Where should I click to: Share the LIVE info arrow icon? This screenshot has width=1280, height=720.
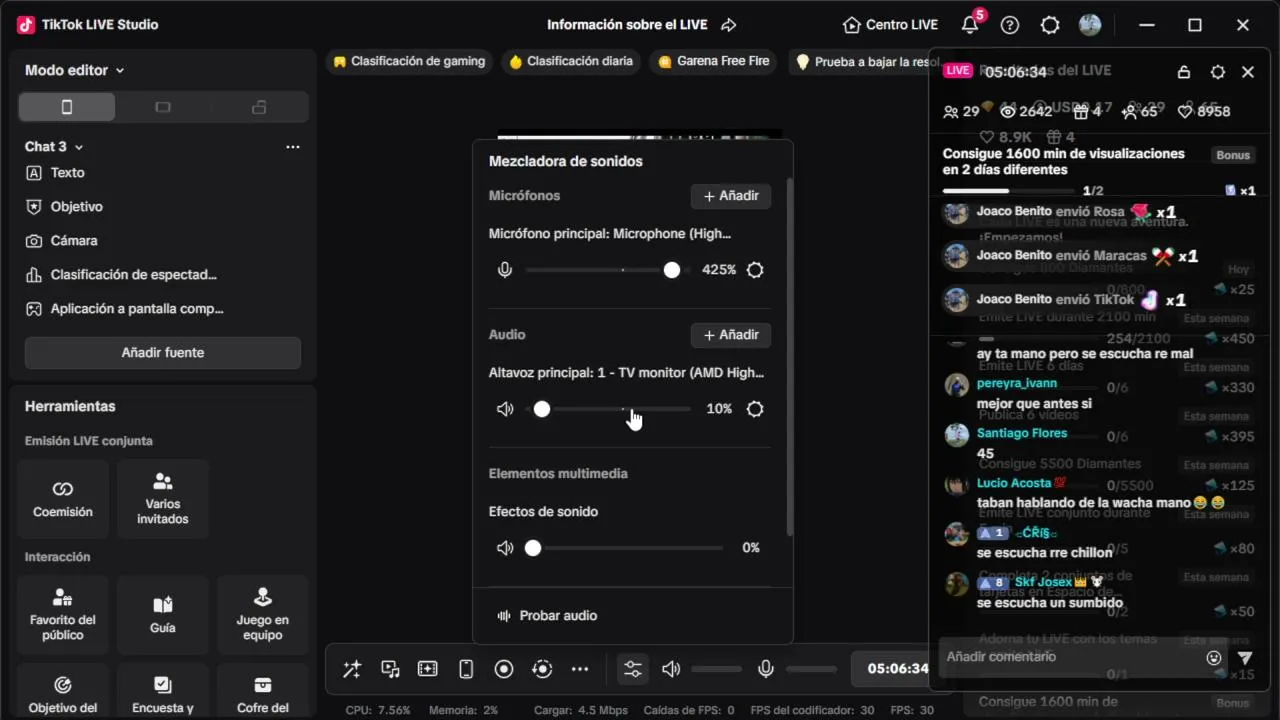pyautogui.click(x=729, y=25)
